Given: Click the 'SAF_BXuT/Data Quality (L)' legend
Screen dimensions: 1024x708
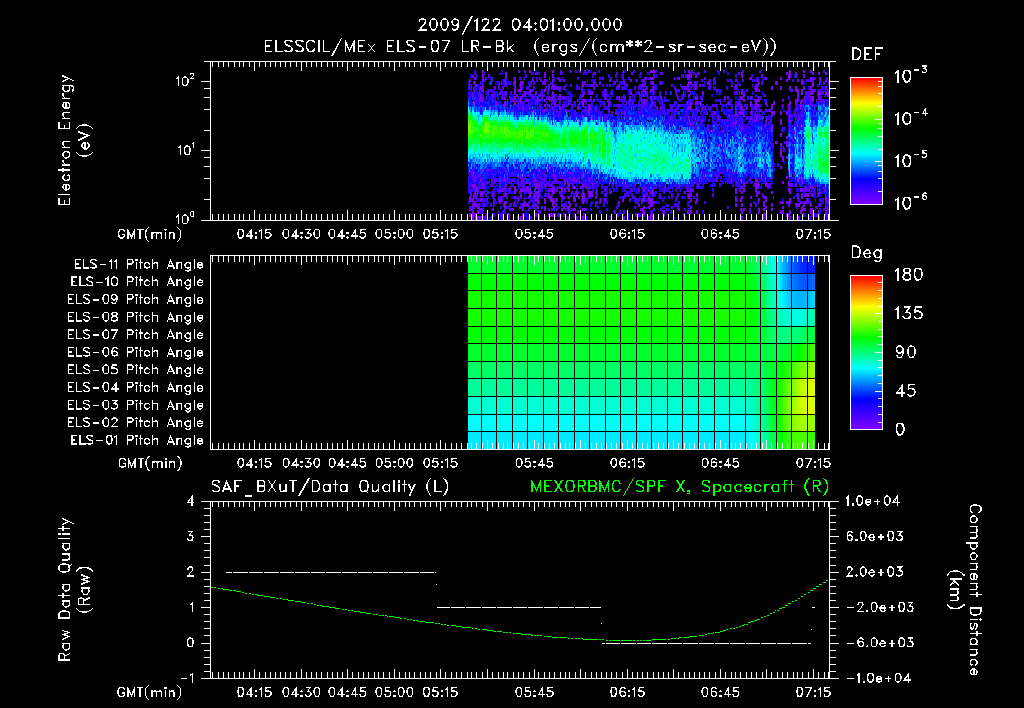Looking at the screenshot, I should coord(330,487).
